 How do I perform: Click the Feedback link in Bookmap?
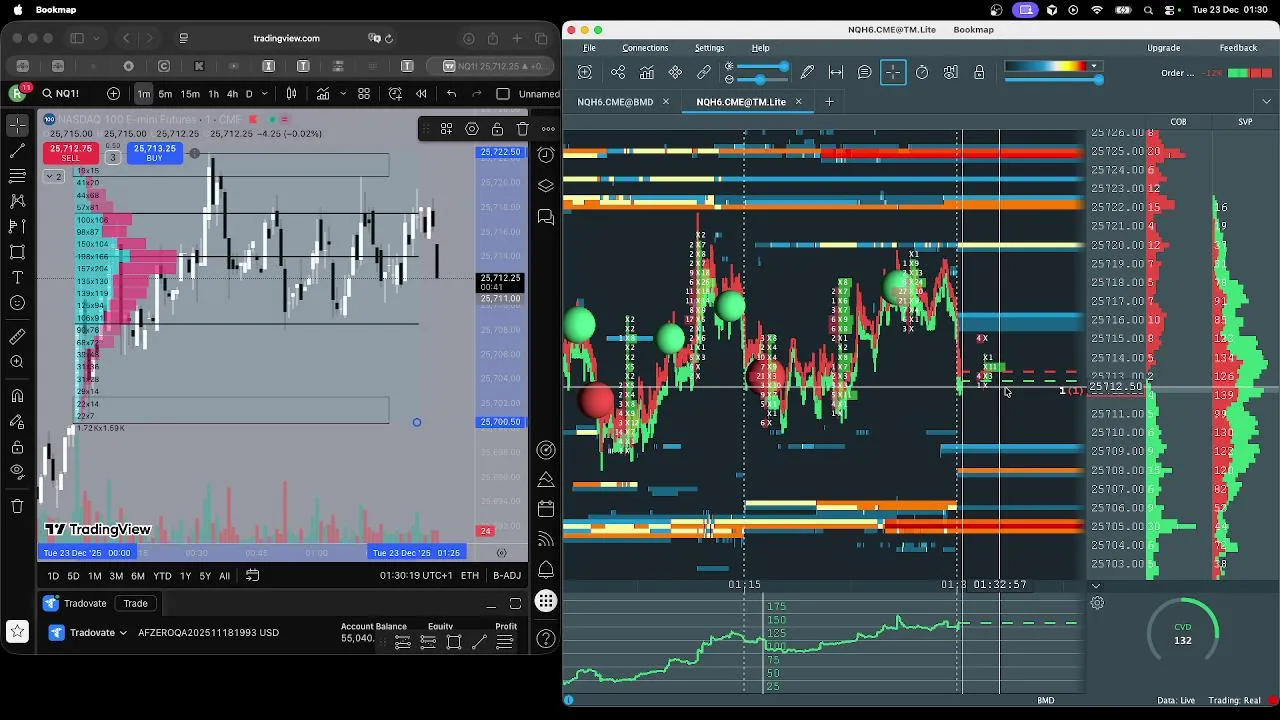pos(1238,48)
